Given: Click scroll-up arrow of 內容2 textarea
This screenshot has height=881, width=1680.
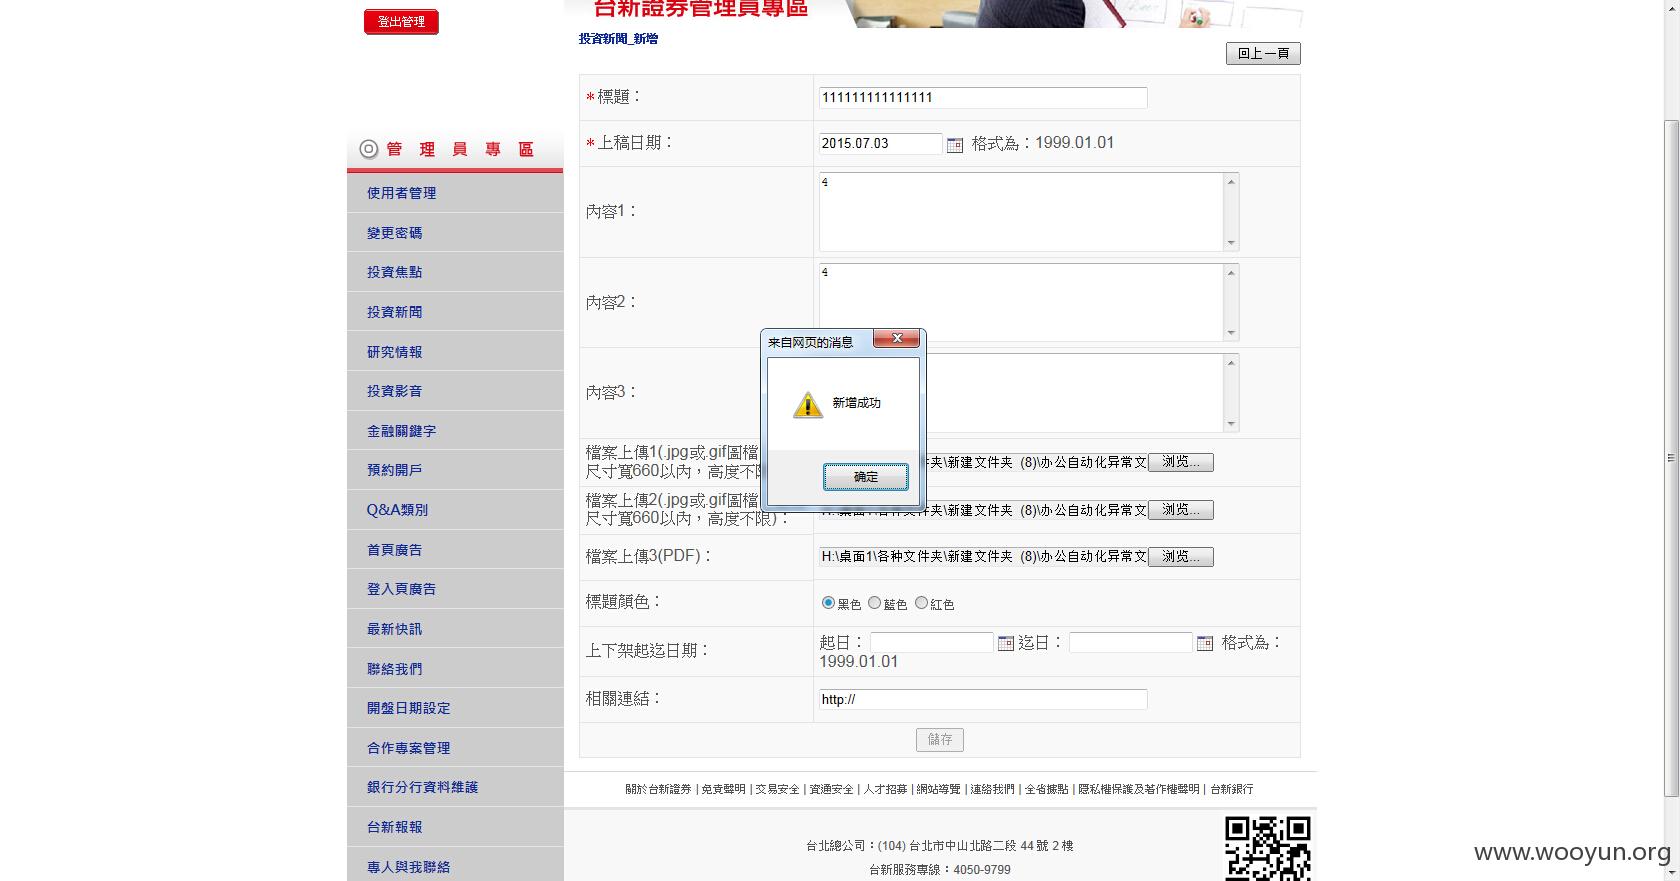Looking at the screenshot, I should (1231, 272).
